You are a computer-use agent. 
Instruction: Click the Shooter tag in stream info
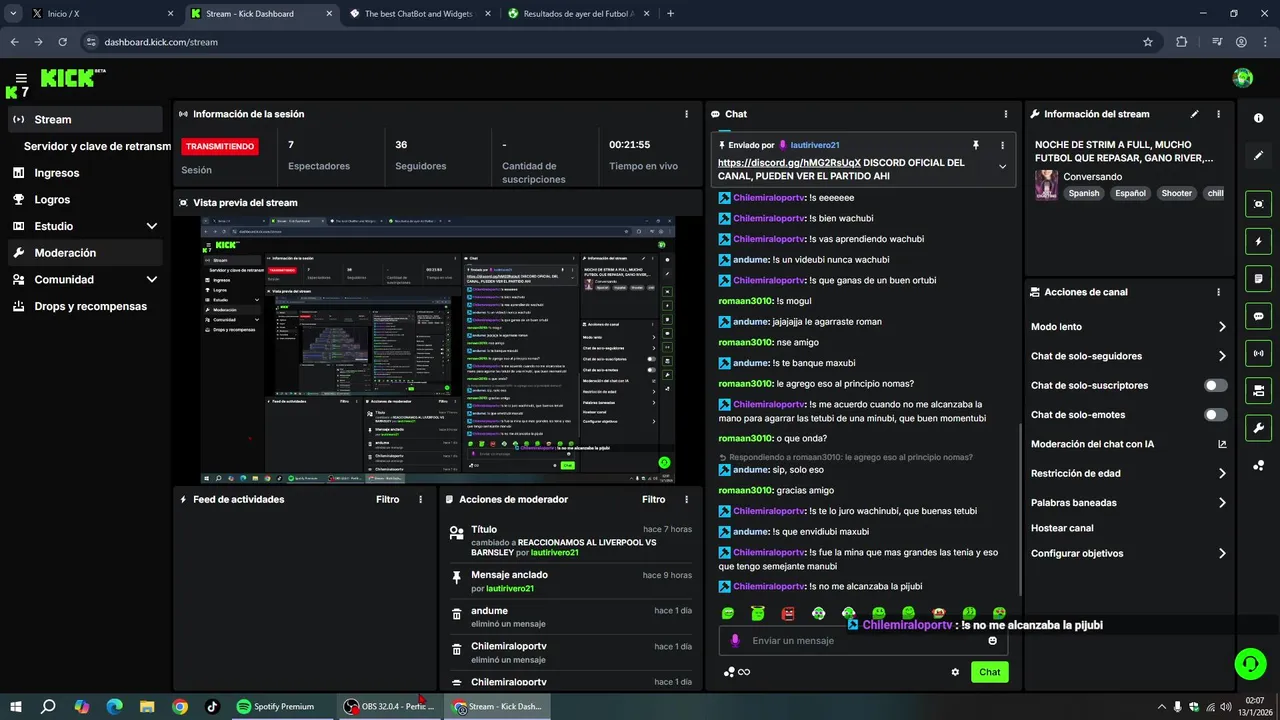click(x=1176, y=193)
